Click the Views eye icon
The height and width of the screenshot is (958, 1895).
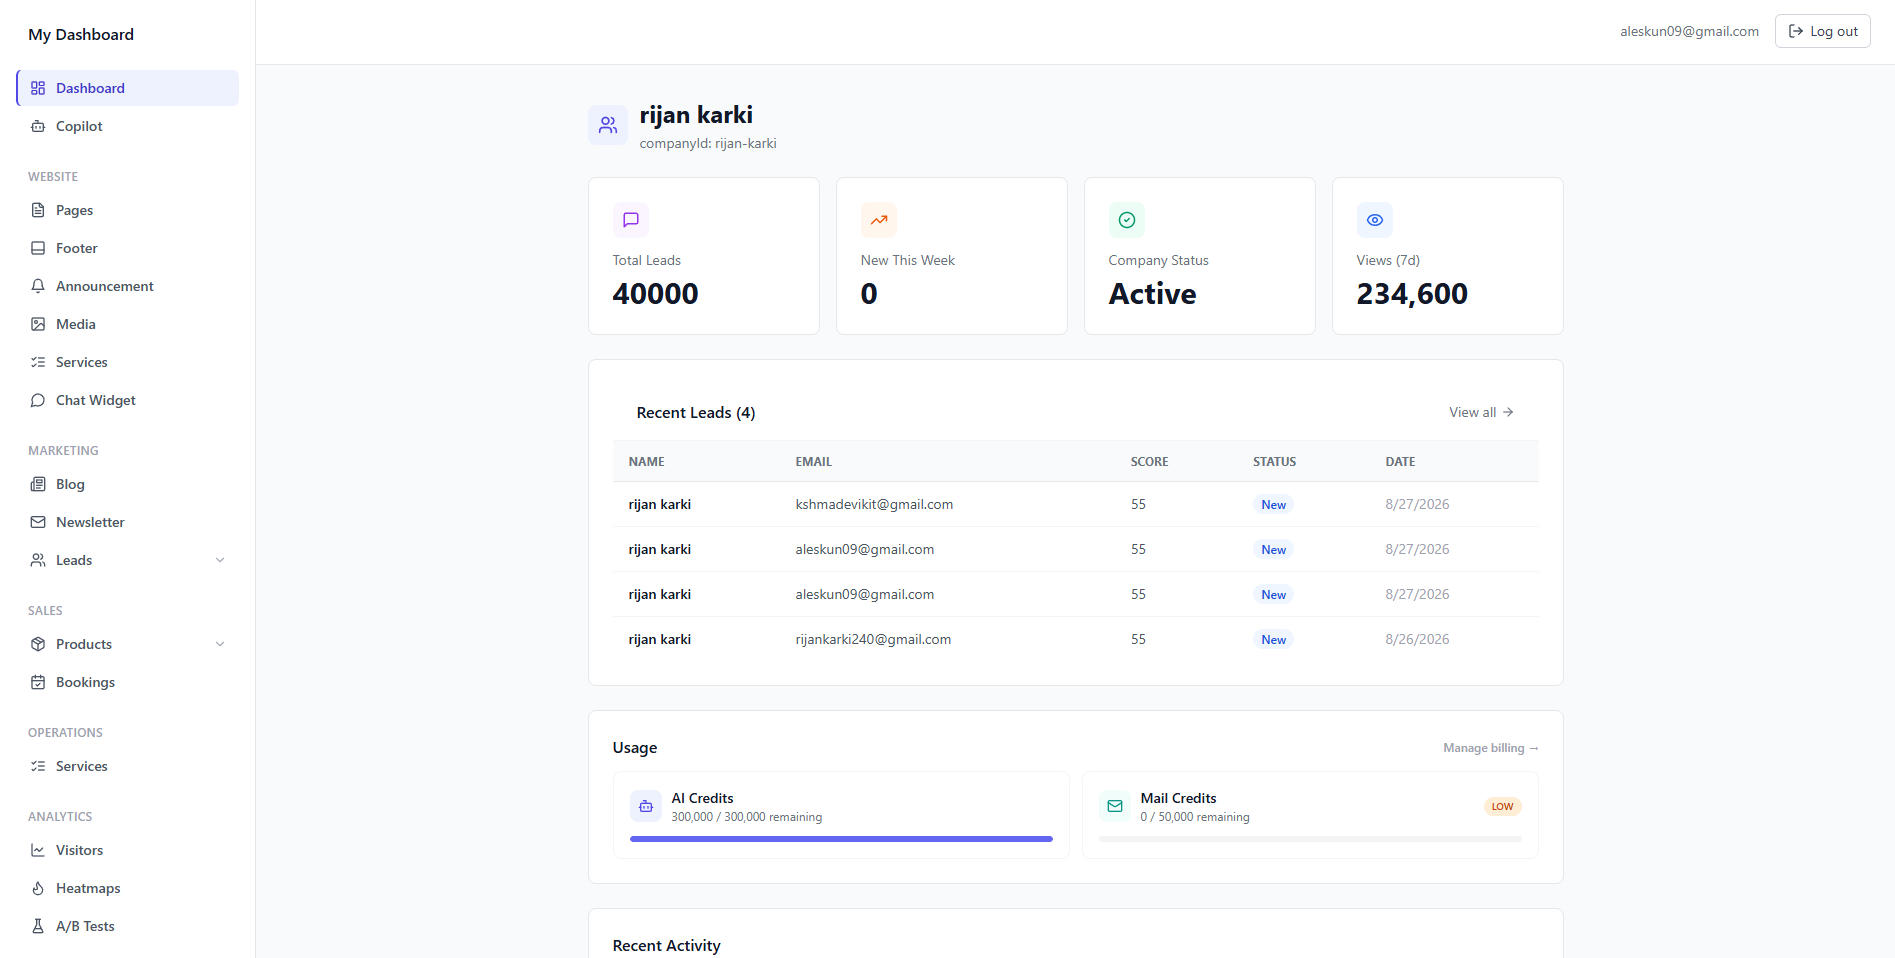coord(1375,220)
